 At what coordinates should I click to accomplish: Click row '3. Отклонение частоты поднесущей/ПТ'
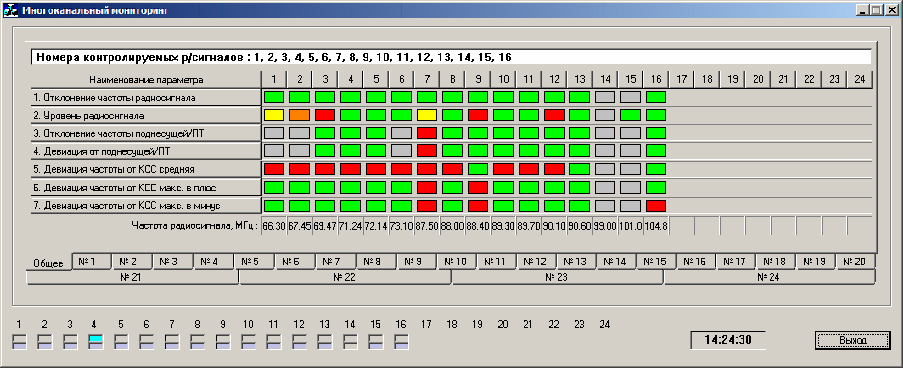pos(146,133)
